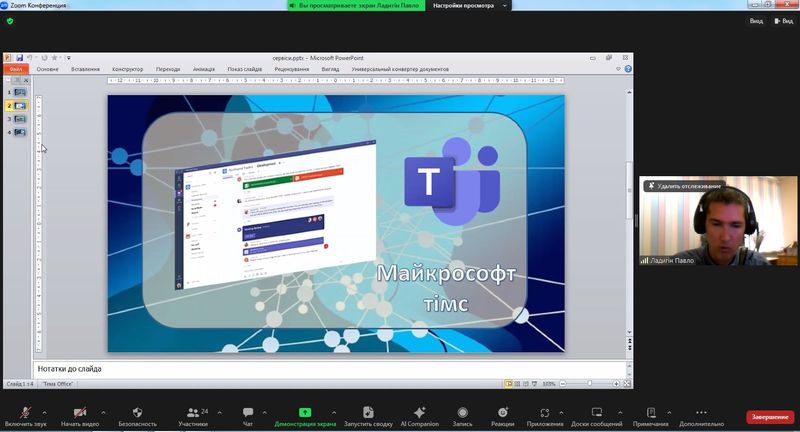The width and height of the screenshot is (800, 432).
Task: Switch to Рецензування ribbon tab
Action: pos(291,69)
